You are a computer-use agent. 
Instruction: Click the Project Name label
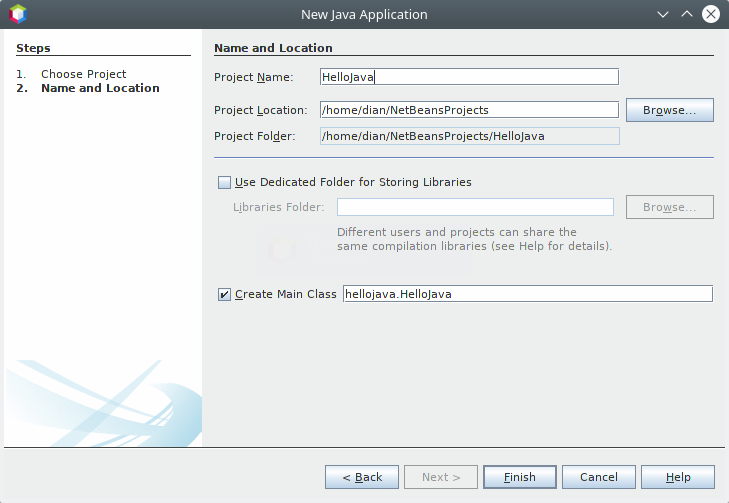coord(254,77)
